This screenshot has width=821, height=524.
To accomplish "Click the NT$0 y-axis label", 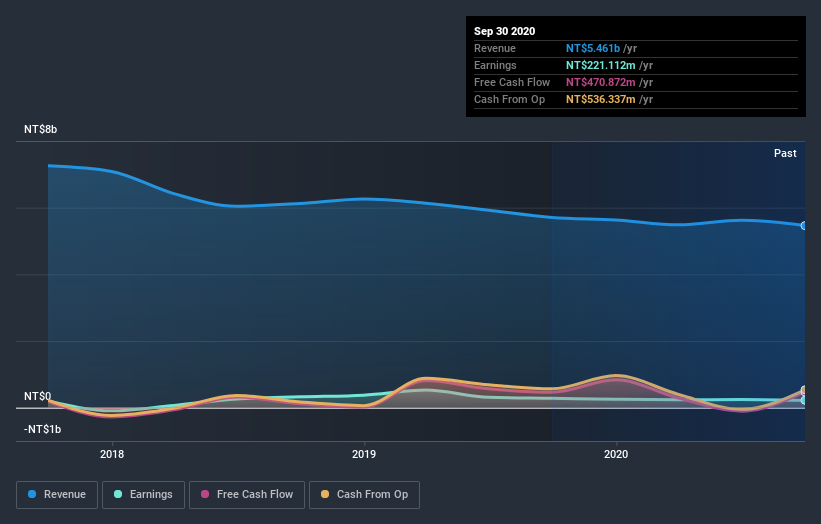I will click(38, 396).
